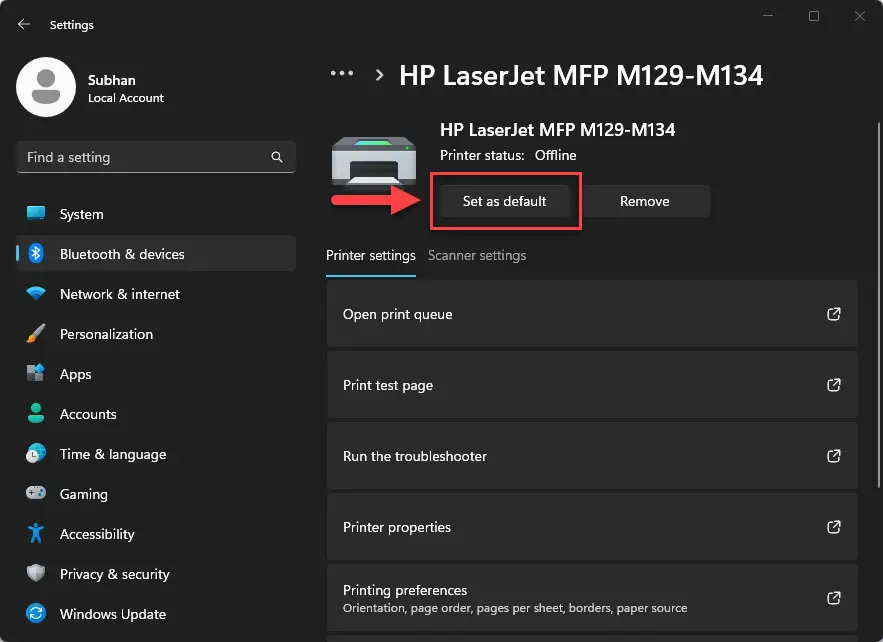The width and height of the screenshot is (883, 642).
Task: Click the external link icon for Print test page
Action: click(x=833, y=385)
